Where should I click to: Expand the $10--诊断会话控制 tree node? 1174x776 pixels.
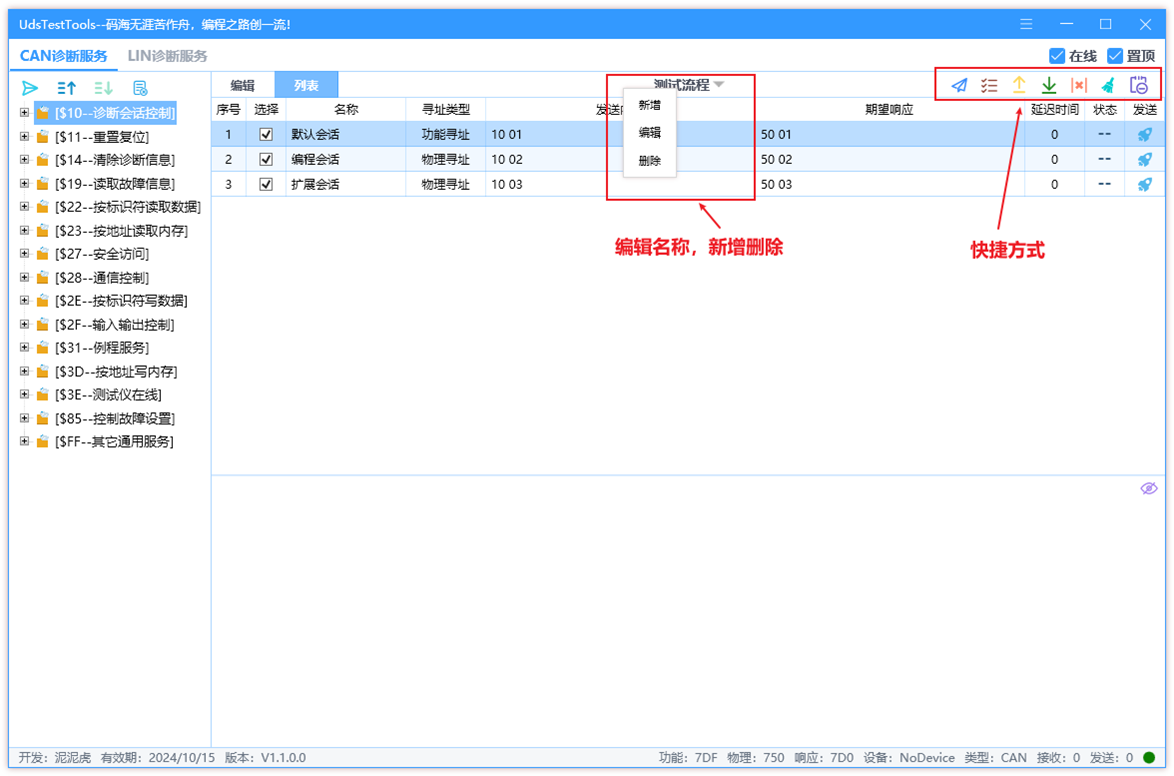click(24, 113)
